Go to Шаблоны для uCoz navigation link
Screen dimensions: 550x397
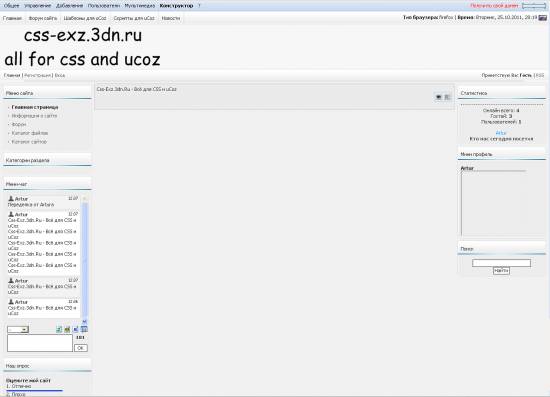coord(85,18)
